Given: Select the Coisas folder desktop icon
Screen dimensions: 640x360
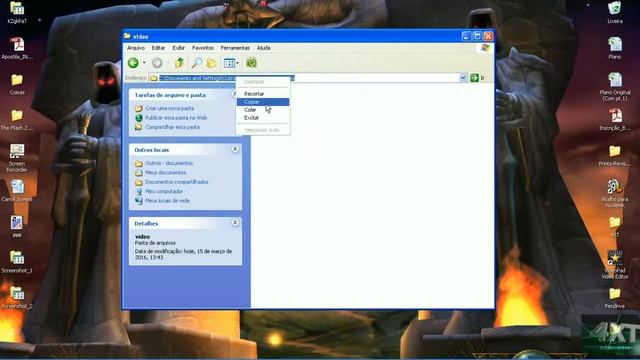Looking at the screenshot, I should click(x=17, y=84).
